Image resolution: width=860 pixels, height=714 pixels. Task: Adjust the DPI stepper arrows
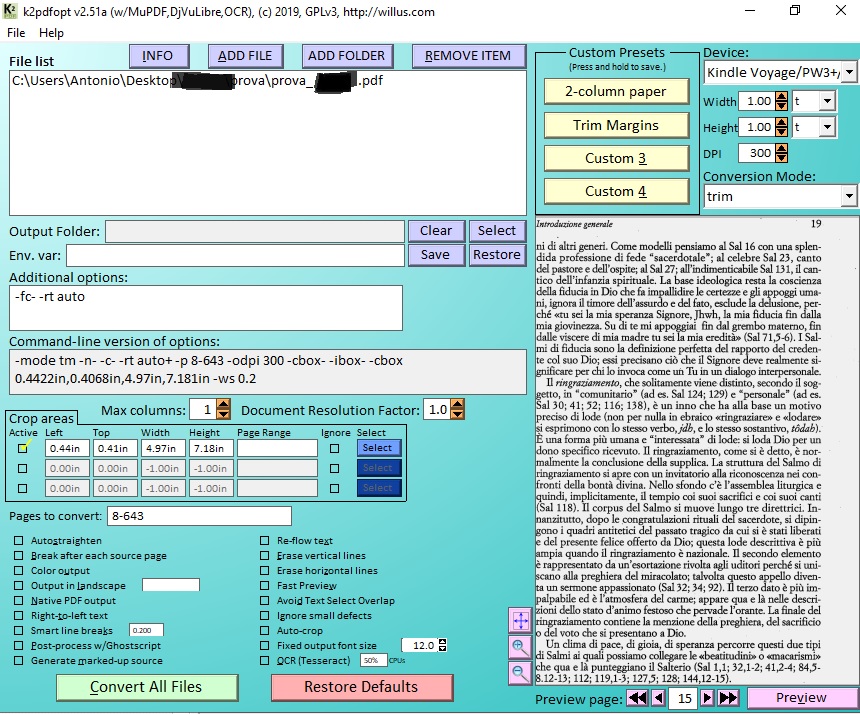[x=782, y=153]
